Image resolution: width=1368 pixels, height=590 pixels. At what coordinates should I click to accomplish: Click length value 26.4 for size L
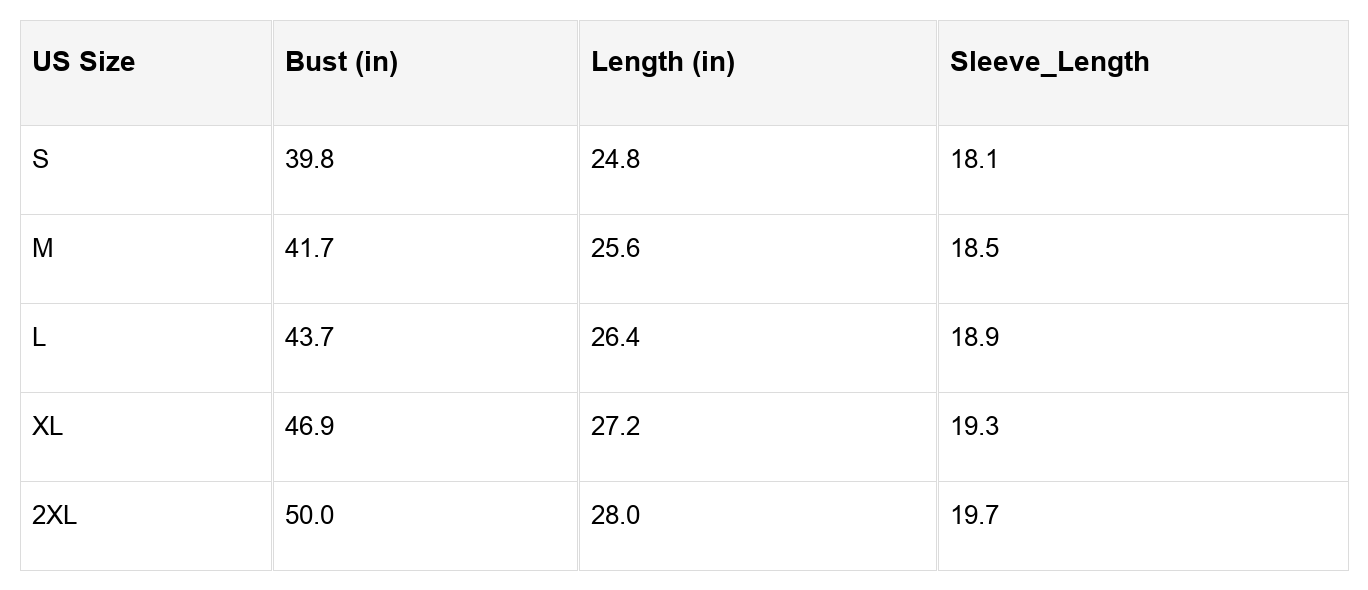point(615,338)
